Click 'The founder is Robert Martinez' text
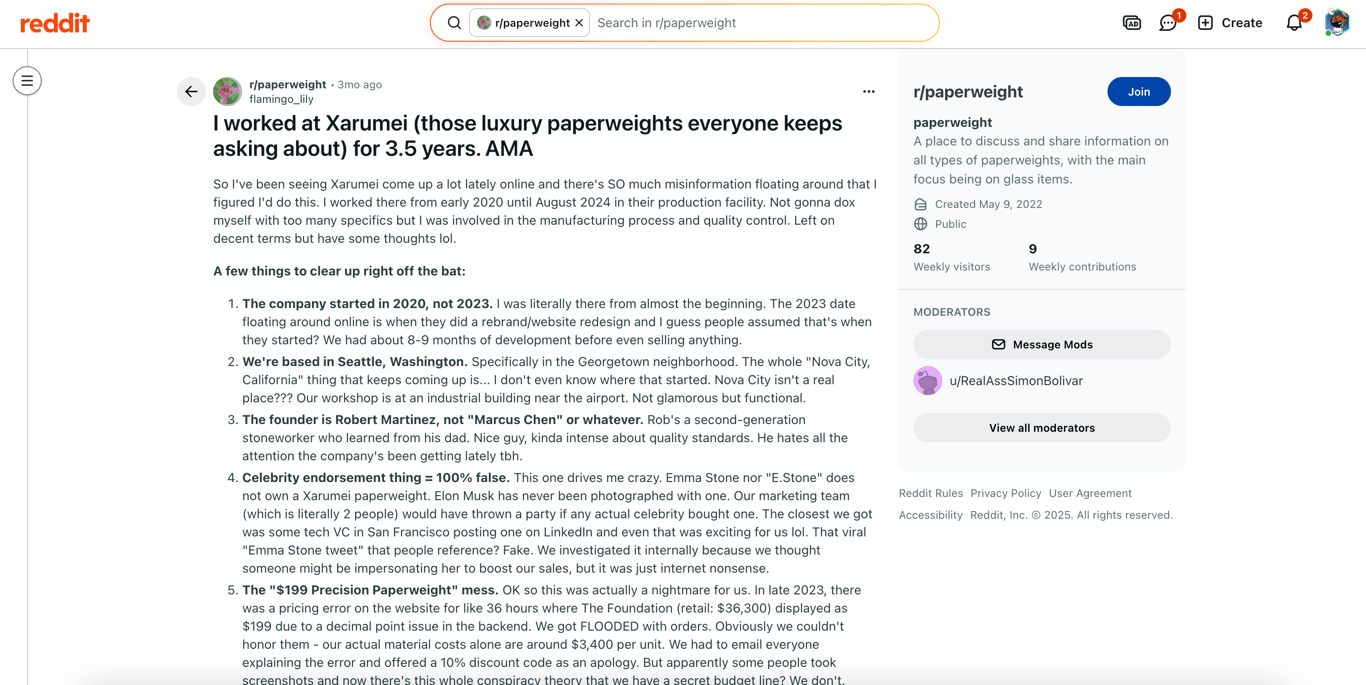The height and width of the screenshot is (685, 1366). (x=443, y=420)
